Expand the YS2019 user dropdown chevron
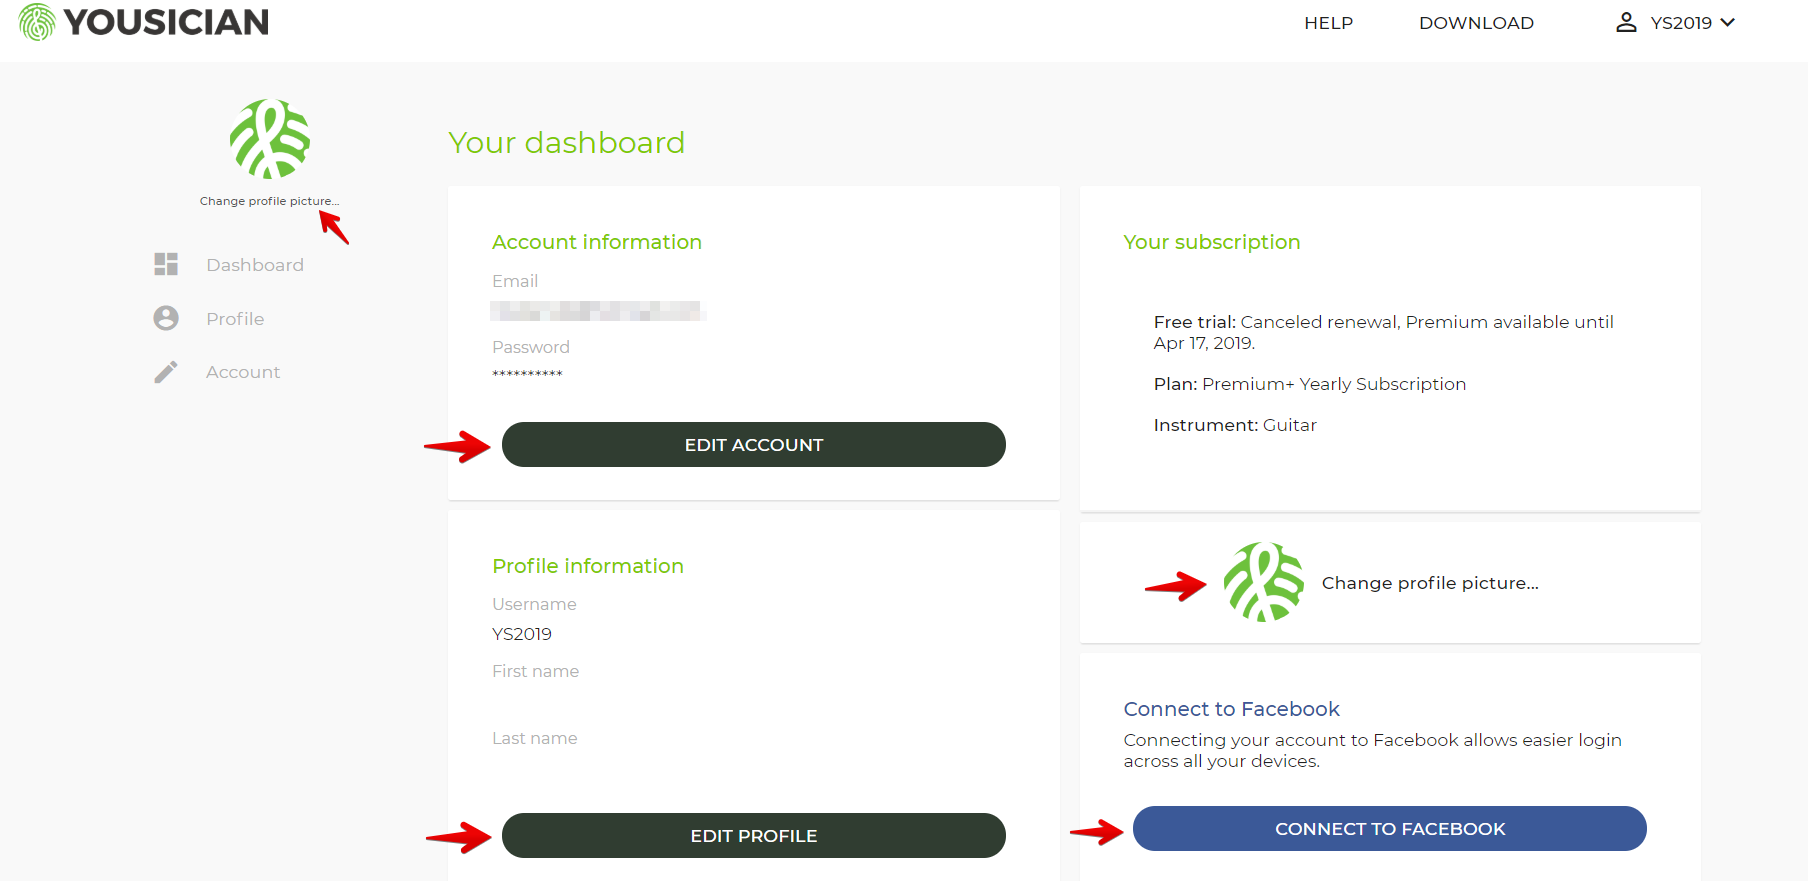Screen dimensions: 1808x881 (x=1727, y=23)
